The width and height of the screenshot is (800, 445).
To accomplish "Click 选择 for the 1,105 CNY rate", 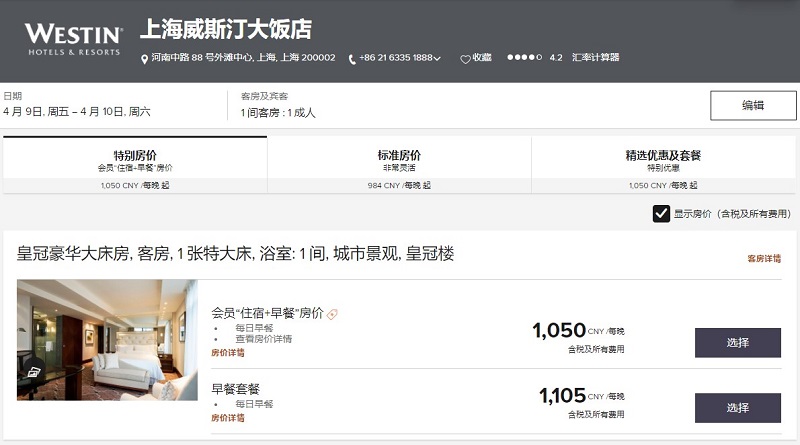I will coord(738,408).
